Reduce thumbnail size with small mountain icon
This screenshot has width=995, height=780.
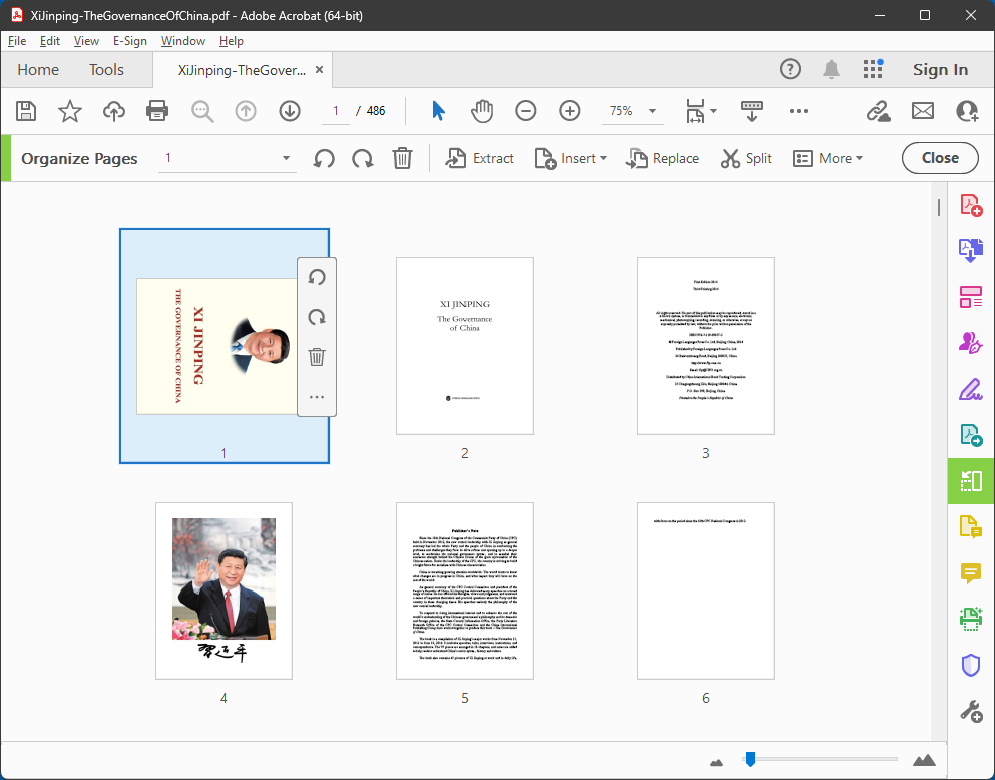pyautogui.click(x=716, y=761)
